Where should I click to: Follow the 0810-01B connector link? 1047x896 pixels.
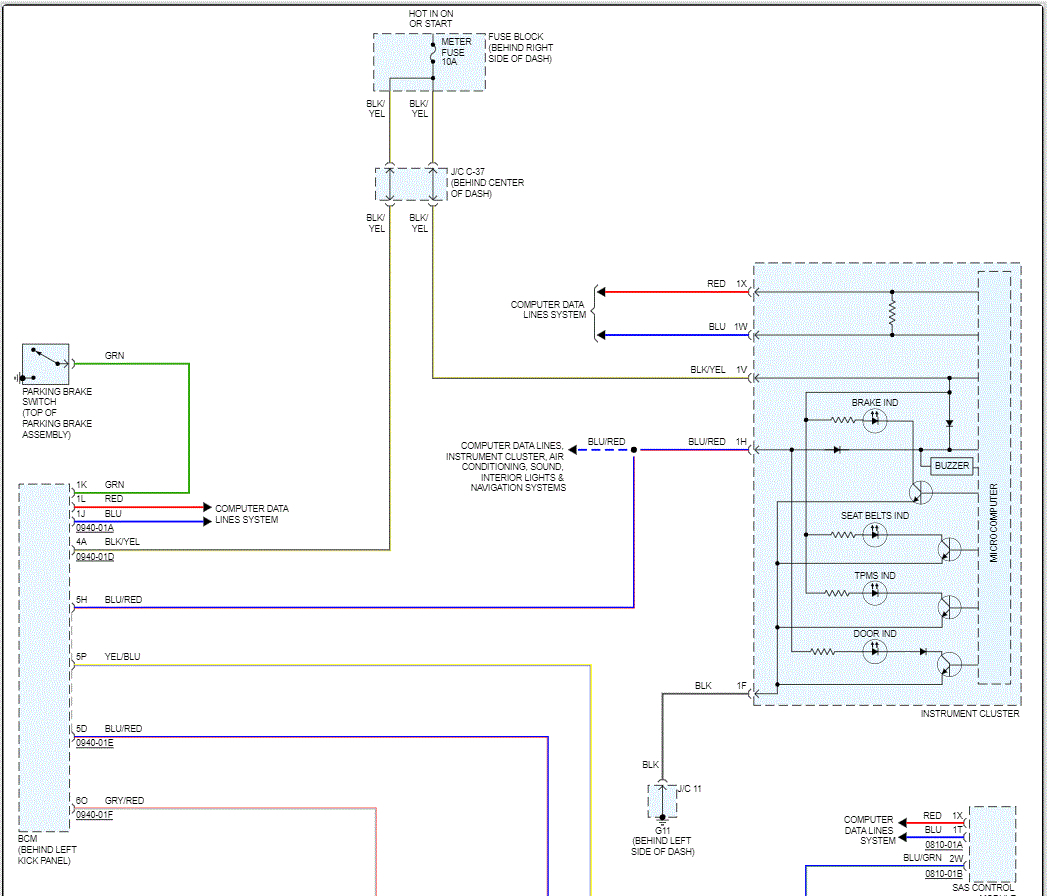(943, 873)
